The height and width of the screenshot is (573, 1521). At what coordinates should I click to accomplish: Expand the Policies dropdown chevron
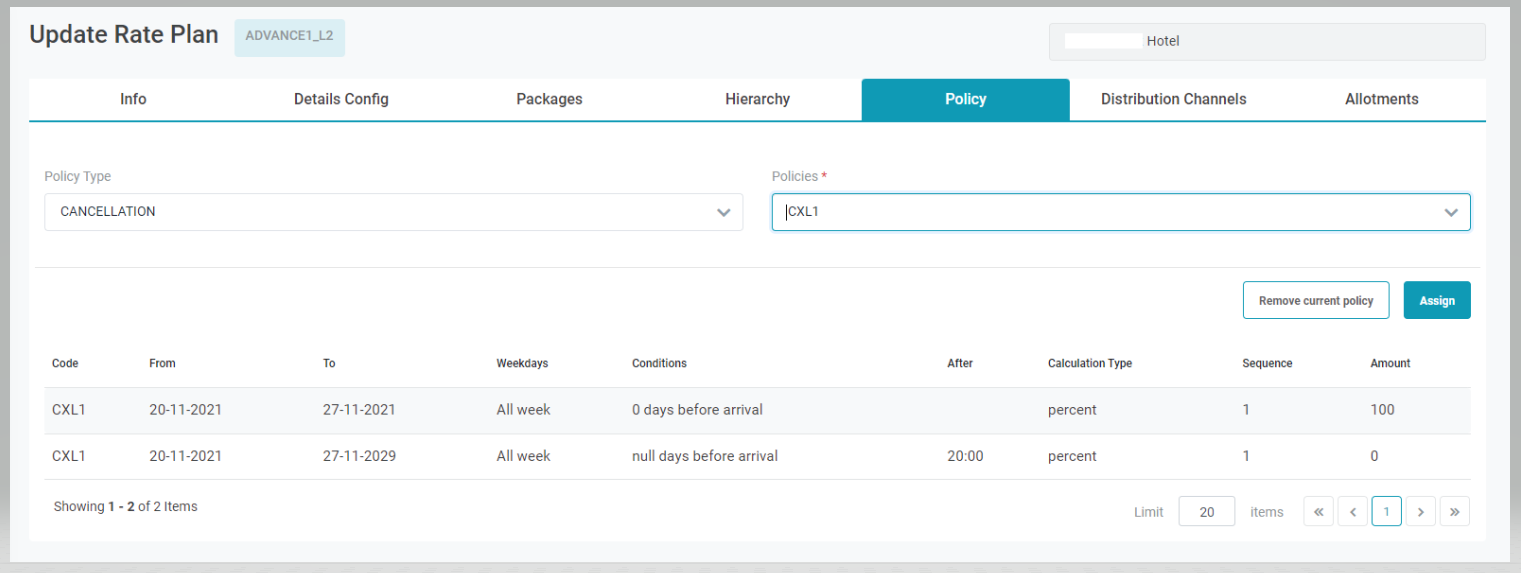(x=1450, y=212)
